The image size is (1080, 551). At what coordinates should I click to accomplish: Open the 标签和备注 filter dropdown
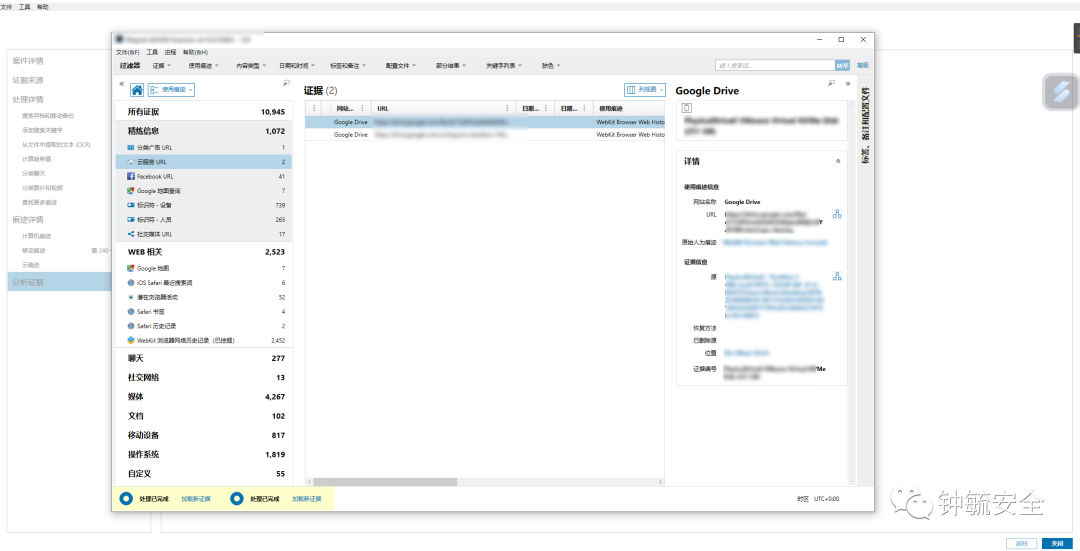[x=348, y=65]
